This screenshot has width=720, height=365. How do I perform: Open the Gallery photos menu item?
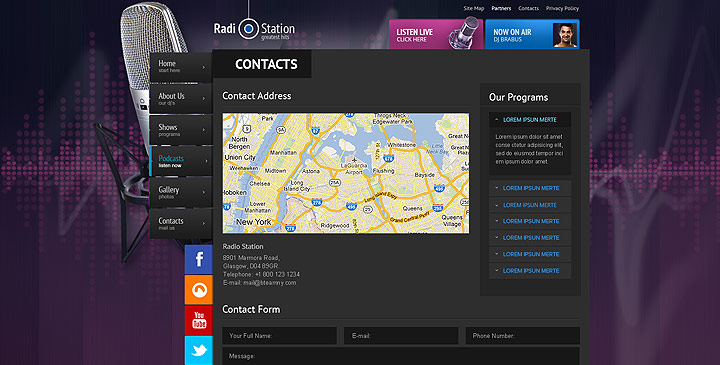pos(180,192)
